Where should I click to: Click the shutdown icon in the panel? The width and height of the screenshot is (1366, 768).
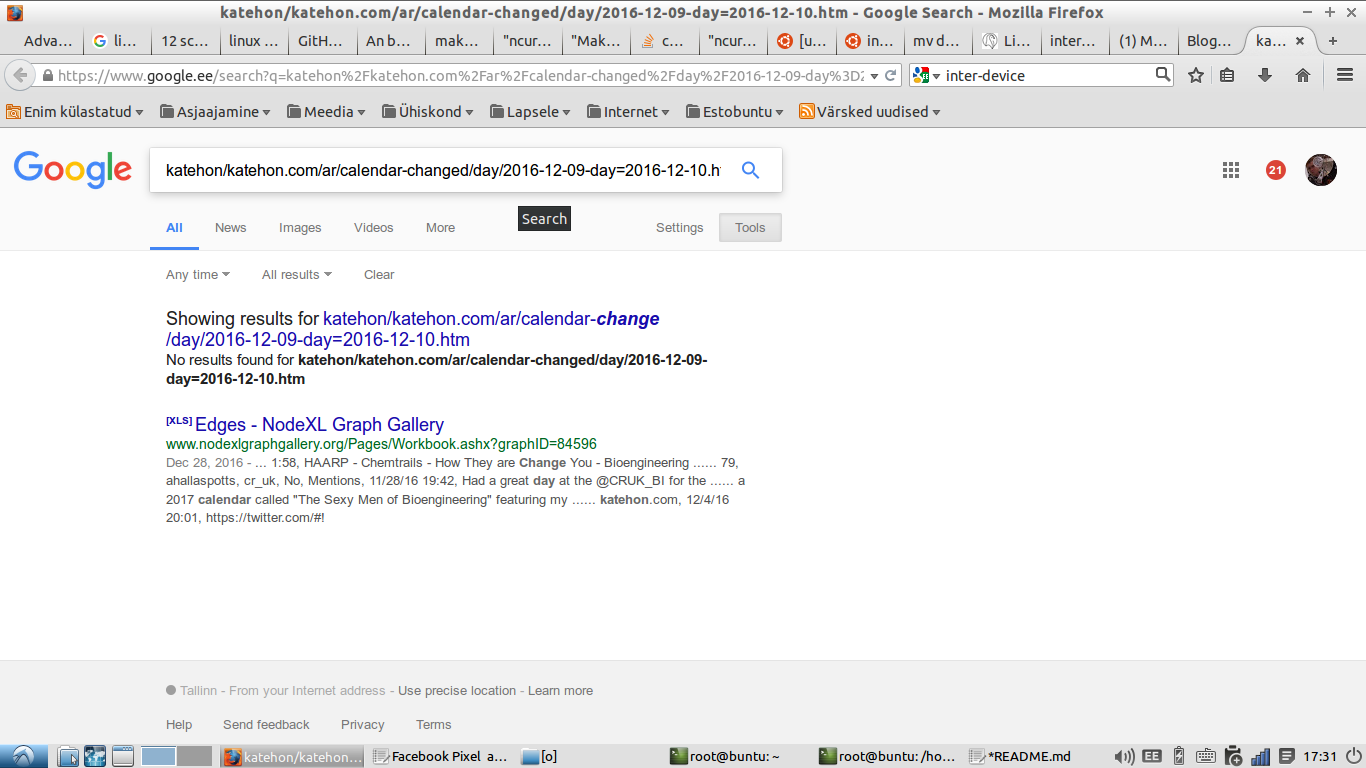1352,756
